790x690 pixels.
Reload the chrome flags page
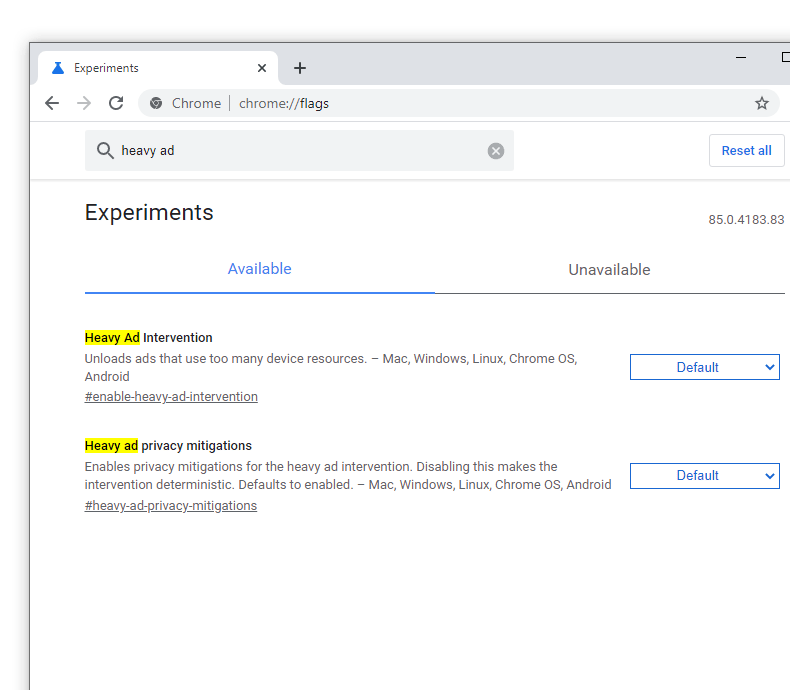pyautogui.click(x=116, y=103)
